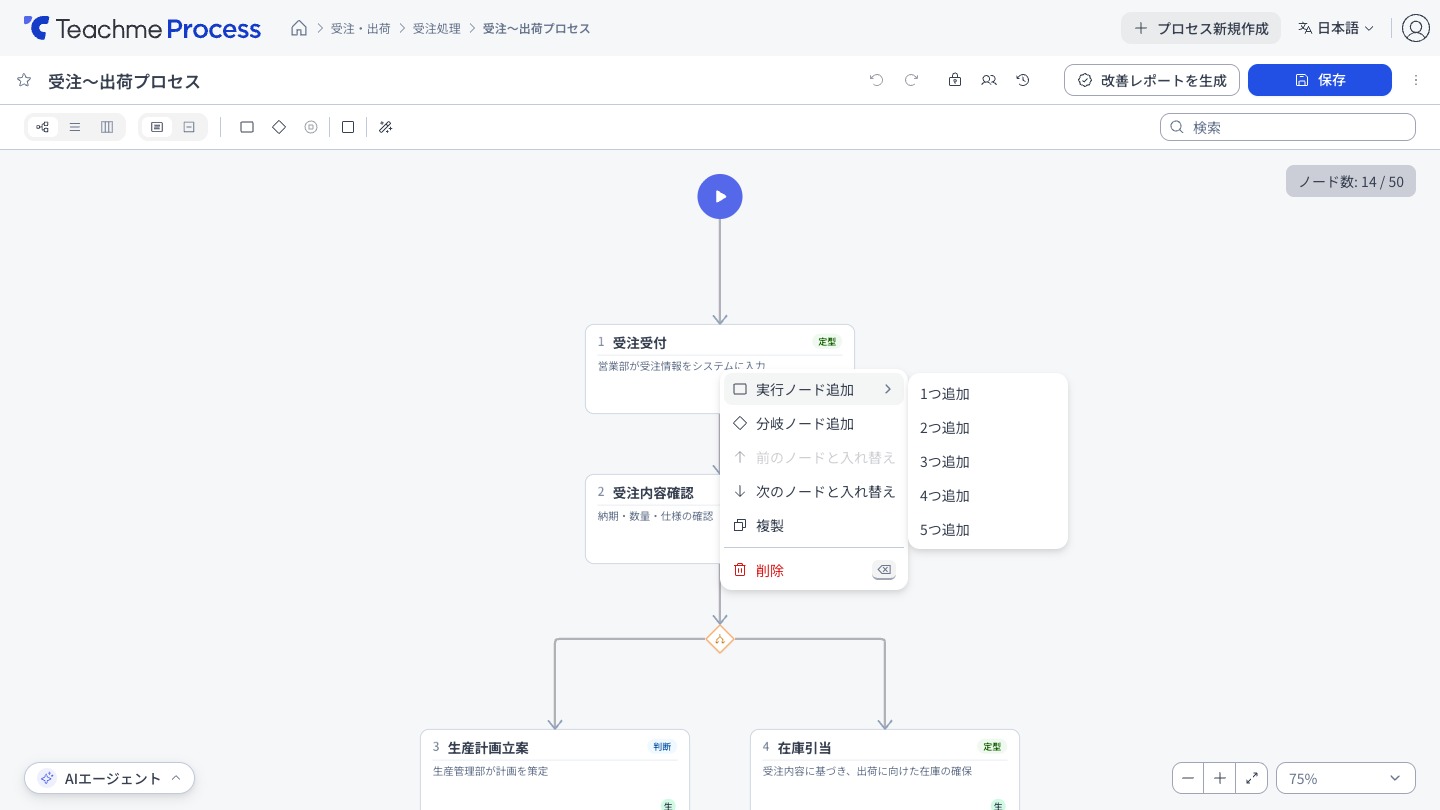Screen dimensions: 1440x810
Task: Choose 分岐ノード追加 from context menu
Action: [x=814, y=423]
